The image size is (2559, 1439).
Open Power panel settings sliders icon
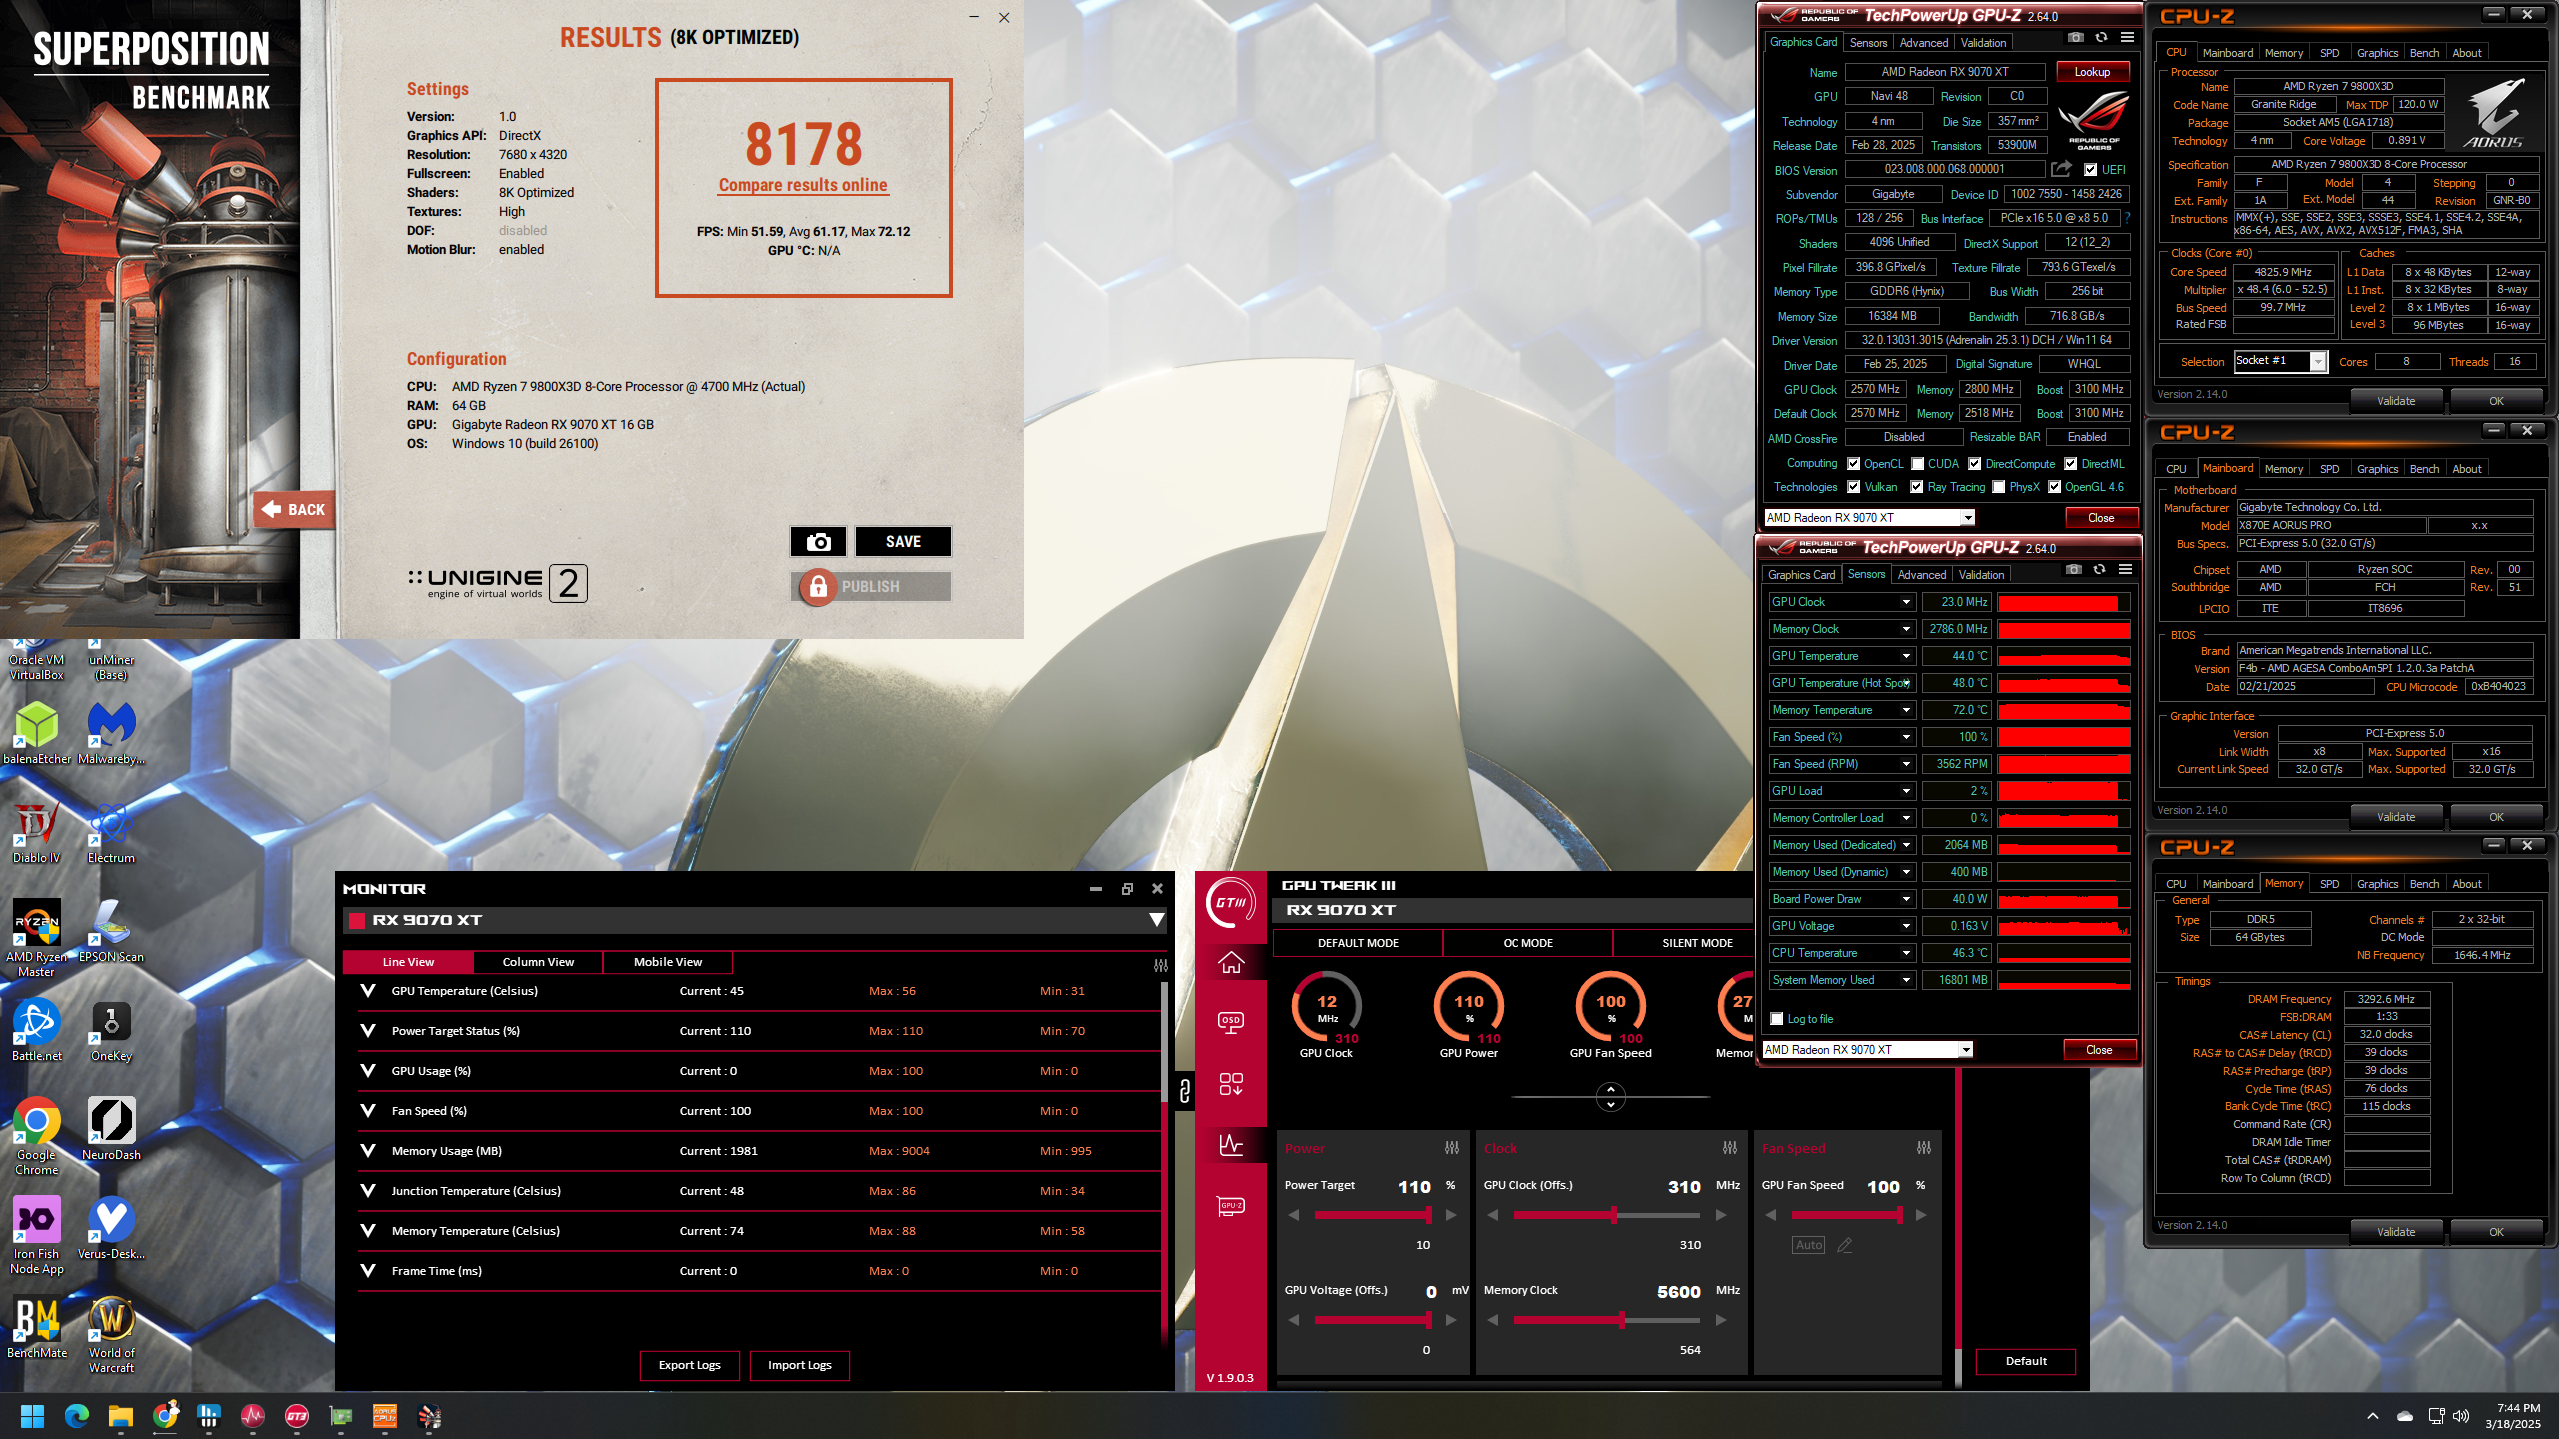pos(1452,1148)
